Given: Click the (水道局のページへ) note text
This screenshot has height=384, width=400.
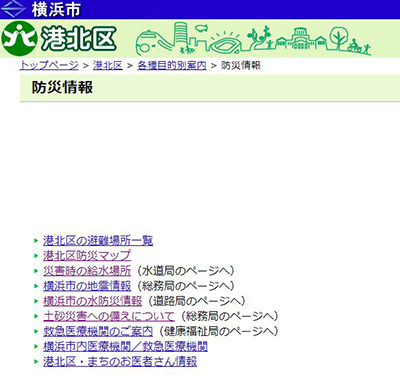Looking at the screenshot, I should pyautogui.click(x=186, y=271).
